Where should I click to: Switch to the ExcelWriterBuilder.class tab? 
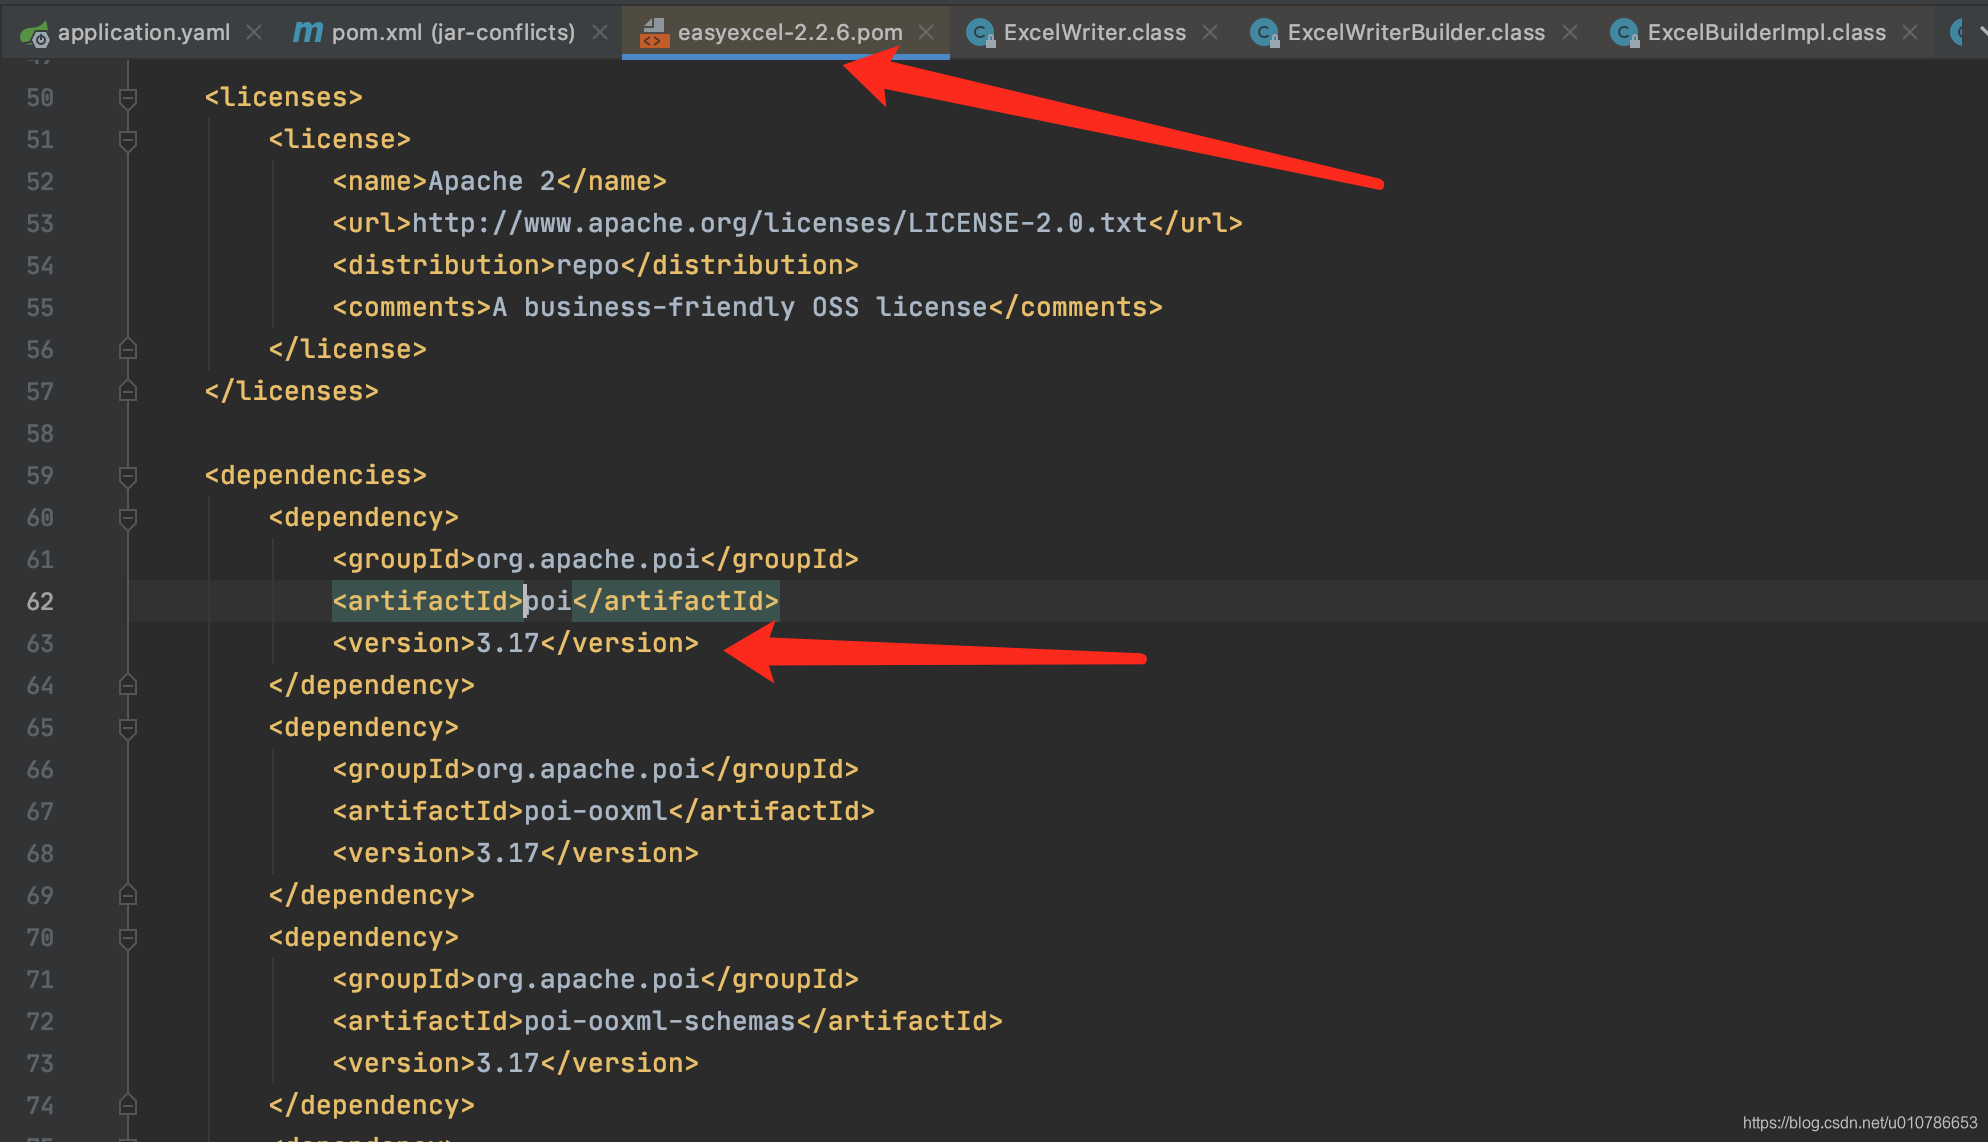pos(1415,32)
